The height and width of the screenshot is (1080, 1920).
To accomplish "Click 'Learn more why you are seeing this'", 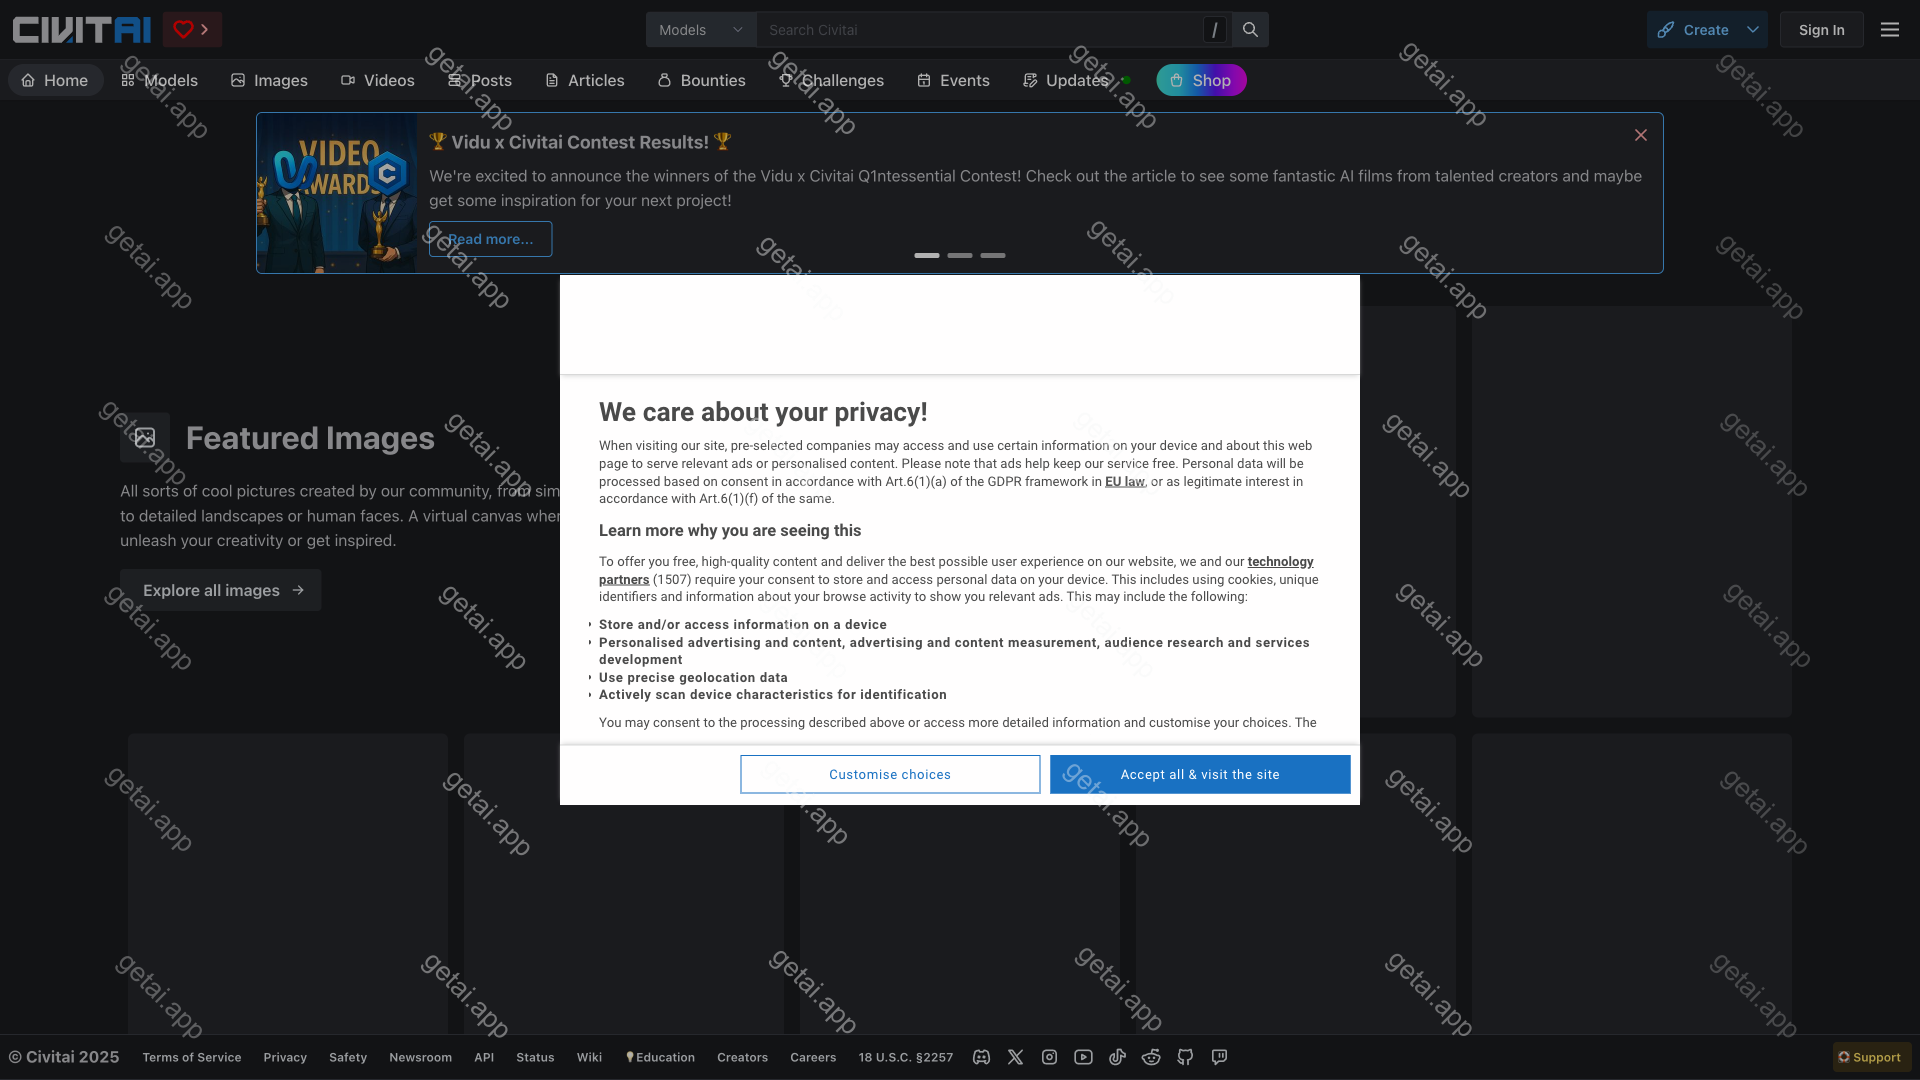I will [730, 530].
